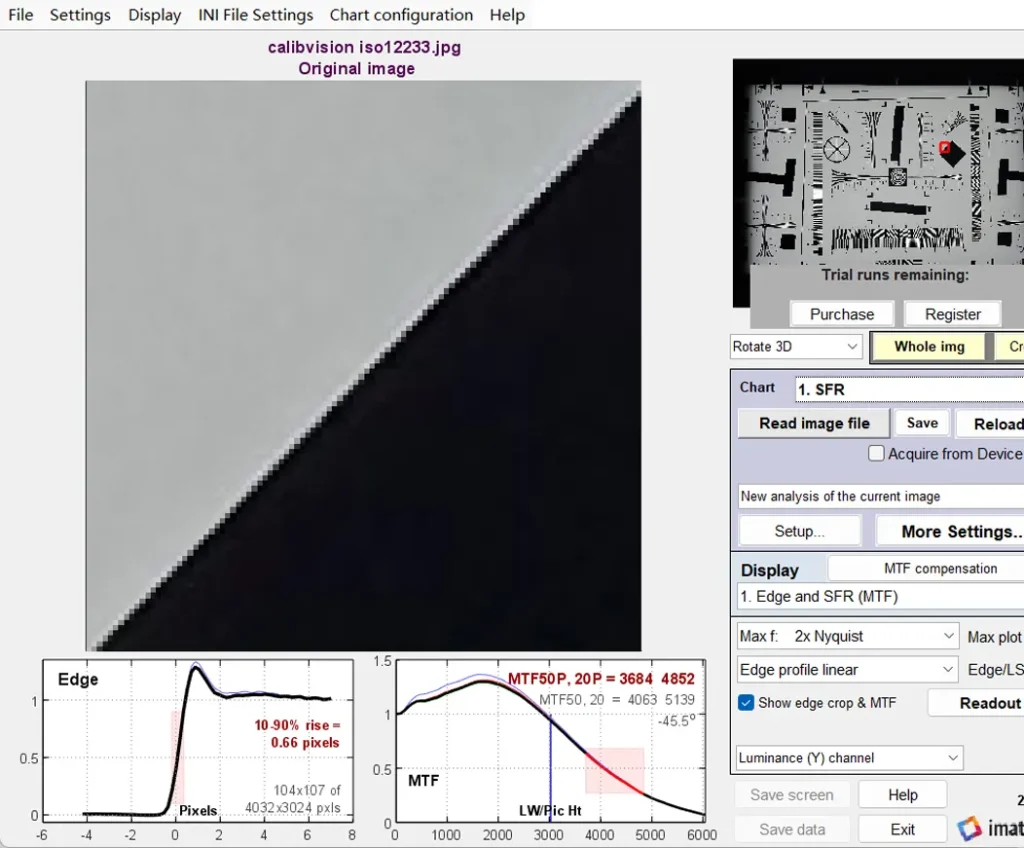
Task: Open the Help menu
Action: tap(507, 15)
